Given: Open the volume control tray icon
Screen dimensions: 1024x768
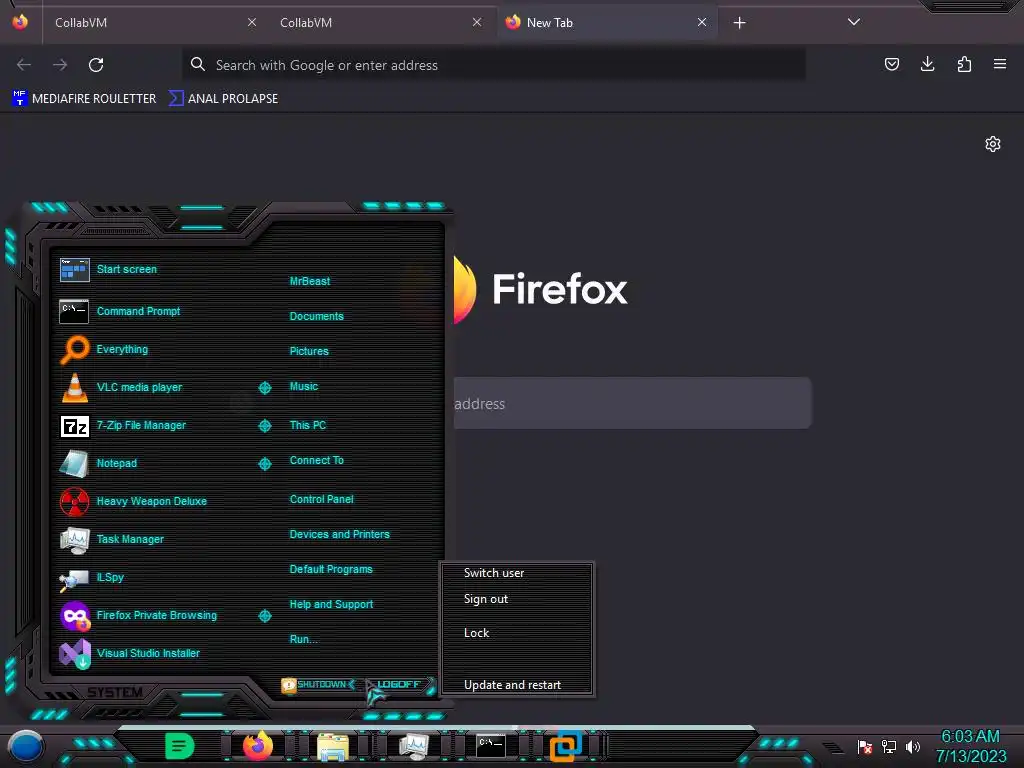Looking at the screenshot, I should coord(913,746).
